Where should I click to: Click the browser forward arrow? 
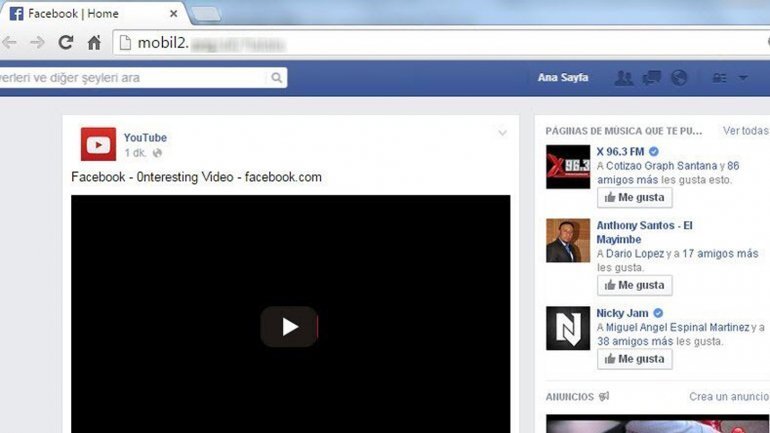(37, 43)
